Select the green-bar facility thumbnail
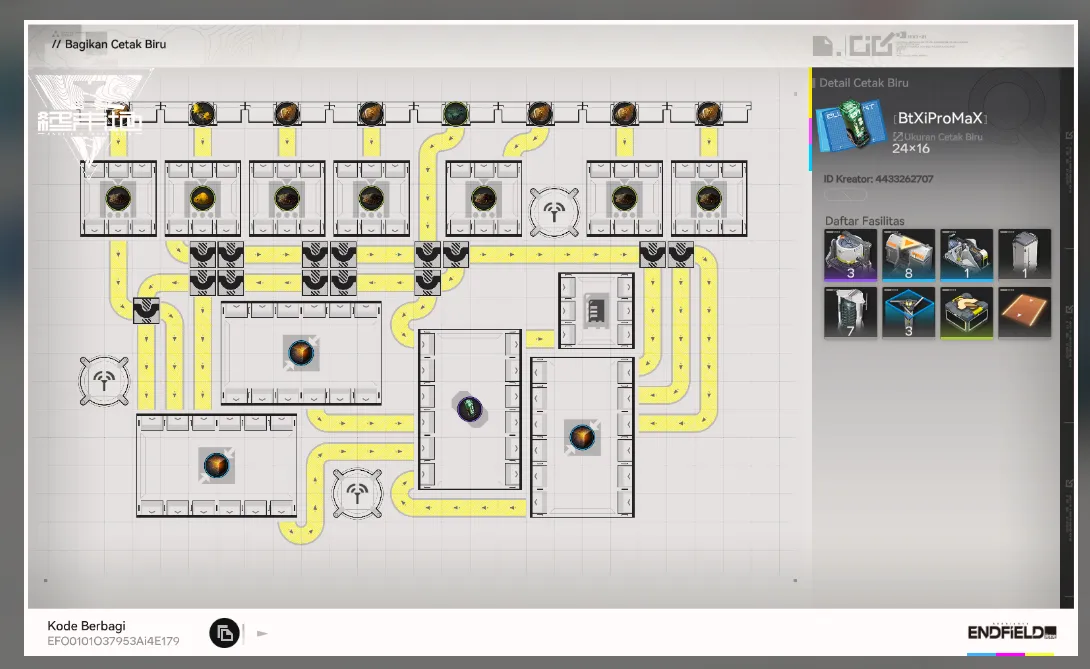The height and width of the screenshot is (669, 1090). (966, 313)
